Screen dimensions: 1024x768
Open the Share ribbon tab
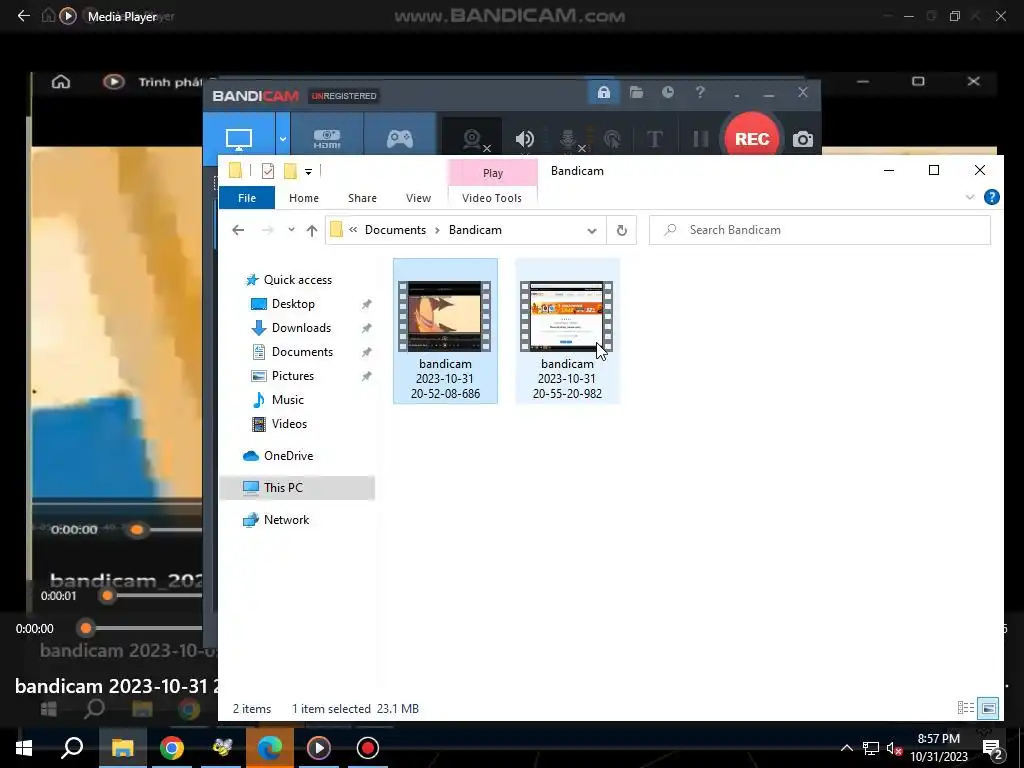[362, 198]
